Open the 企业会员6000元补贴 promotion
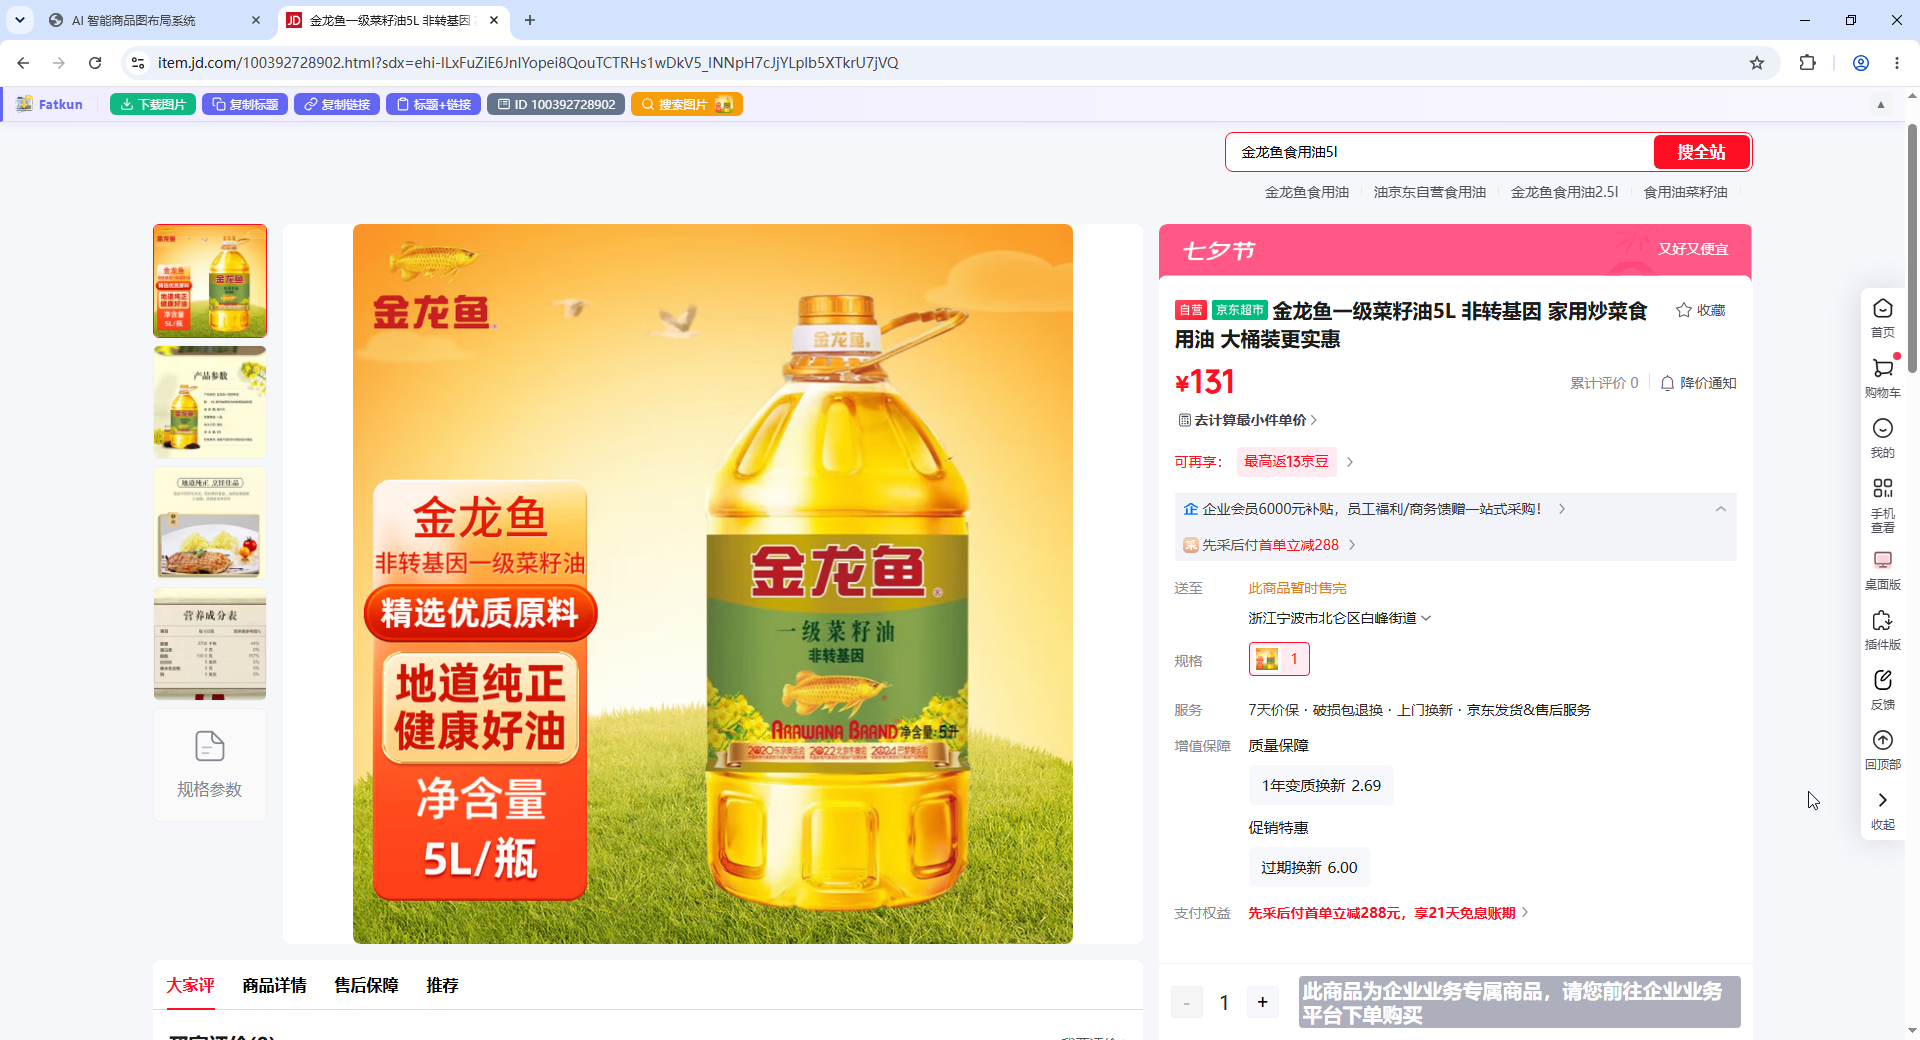The height and width of the screenshot is (1040, 1920). click(x=1374, y=509)
